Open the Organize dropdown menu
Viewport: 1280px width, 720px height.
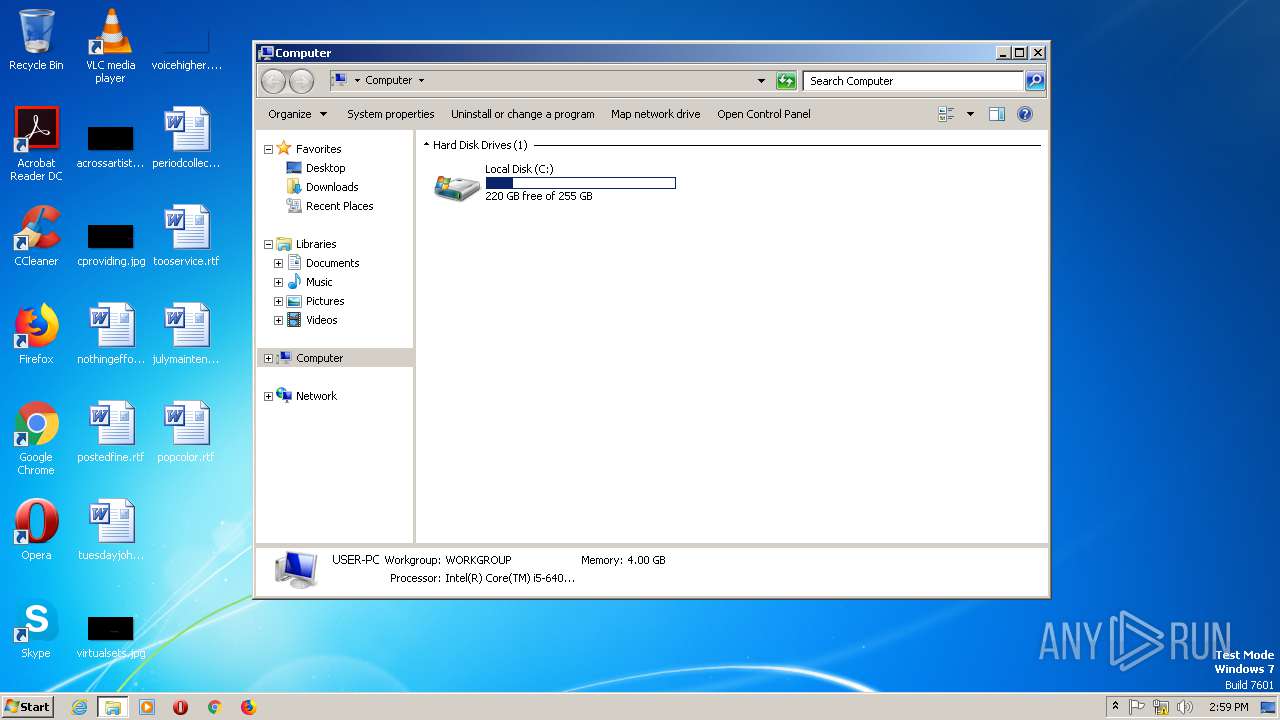297,114
